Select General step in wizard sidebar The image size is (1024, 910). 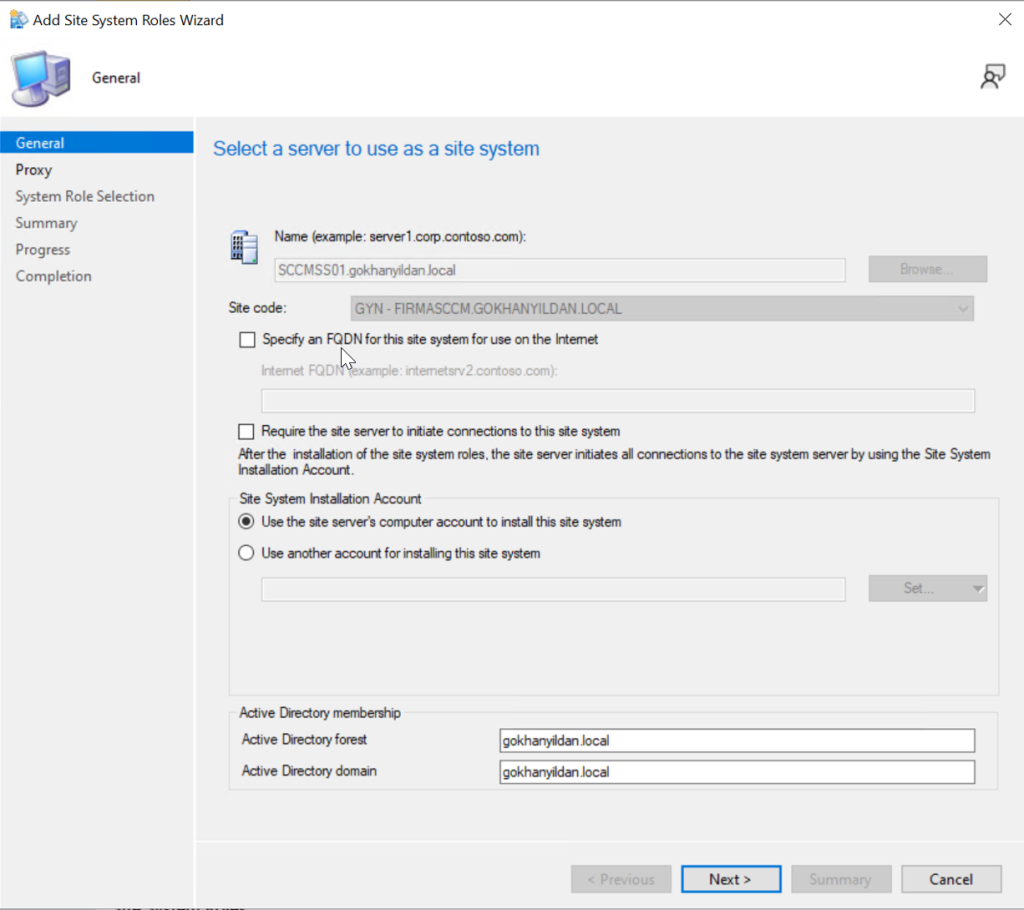coord(97,142)
